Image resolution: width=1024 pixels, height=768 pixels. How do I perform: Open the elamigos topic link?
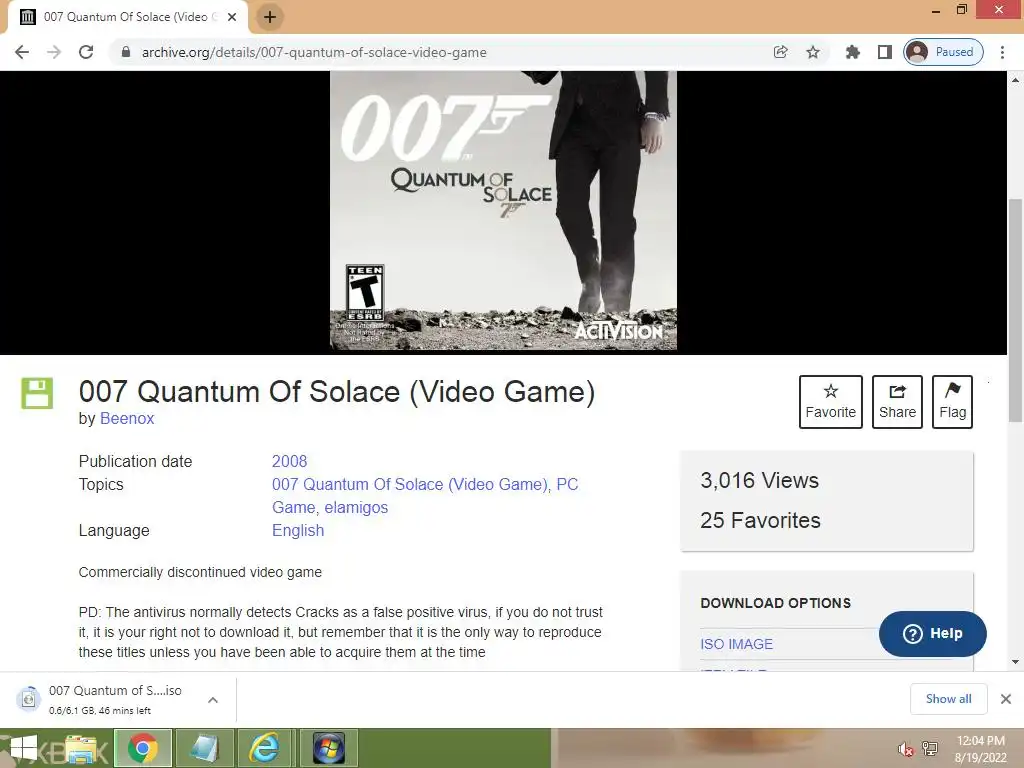click(x=356, y=507)
